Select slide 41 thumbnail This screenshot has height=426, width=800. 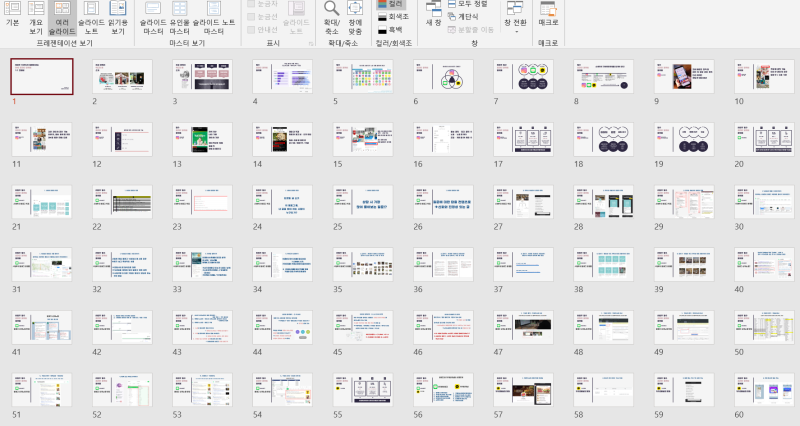point(42,327)
